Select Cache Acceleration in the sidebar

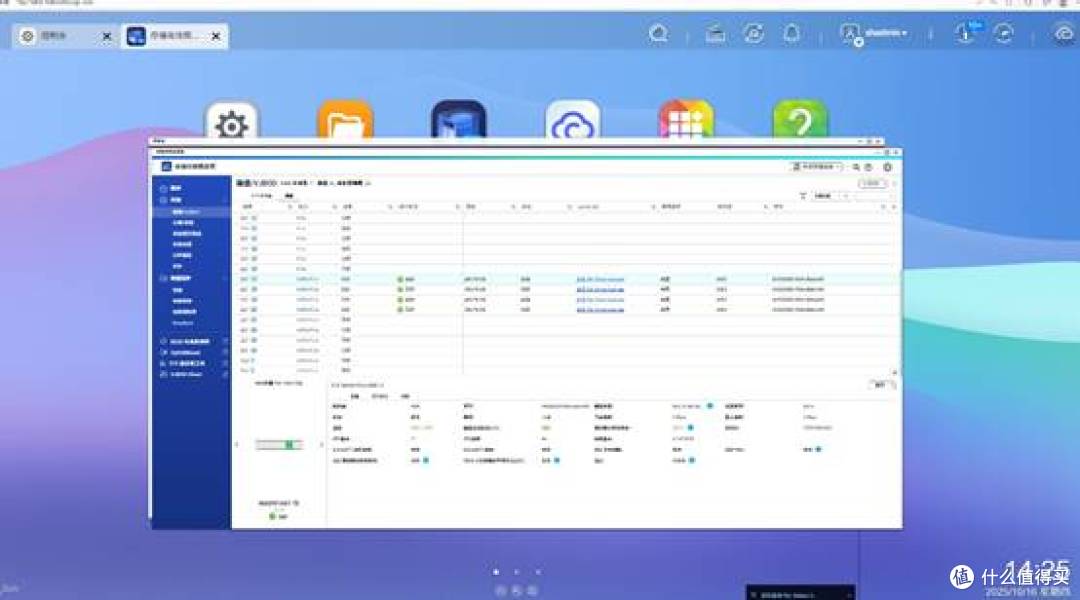[x=187, y=234]
